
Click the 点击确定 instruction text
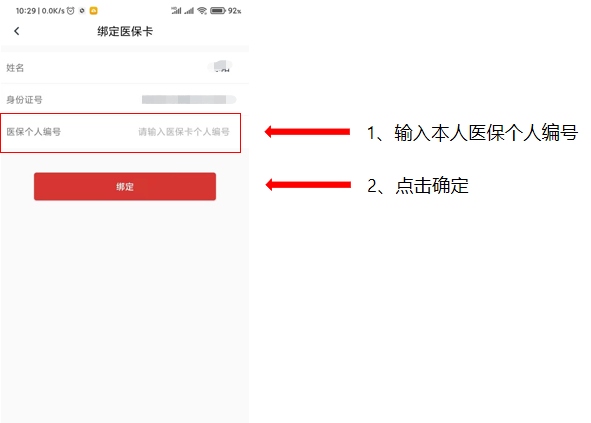[x=432, y=185]
